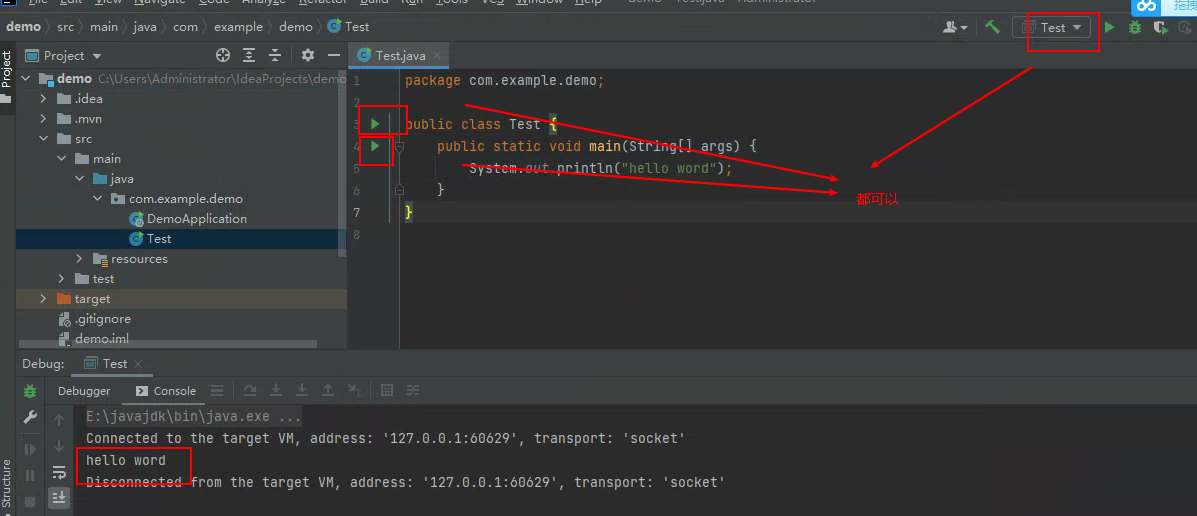This screenshot has height=516, width=1197.
Task: Open Project panel settings gear
Action: coord(308,55)
